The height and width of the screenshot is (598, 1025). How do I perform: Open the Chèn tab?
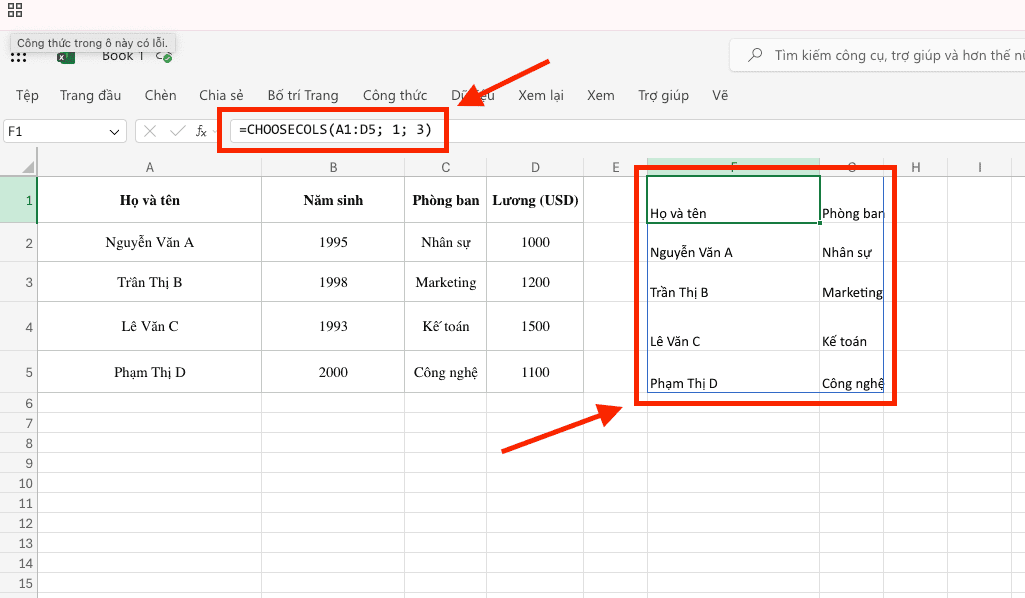coord(160,95)
